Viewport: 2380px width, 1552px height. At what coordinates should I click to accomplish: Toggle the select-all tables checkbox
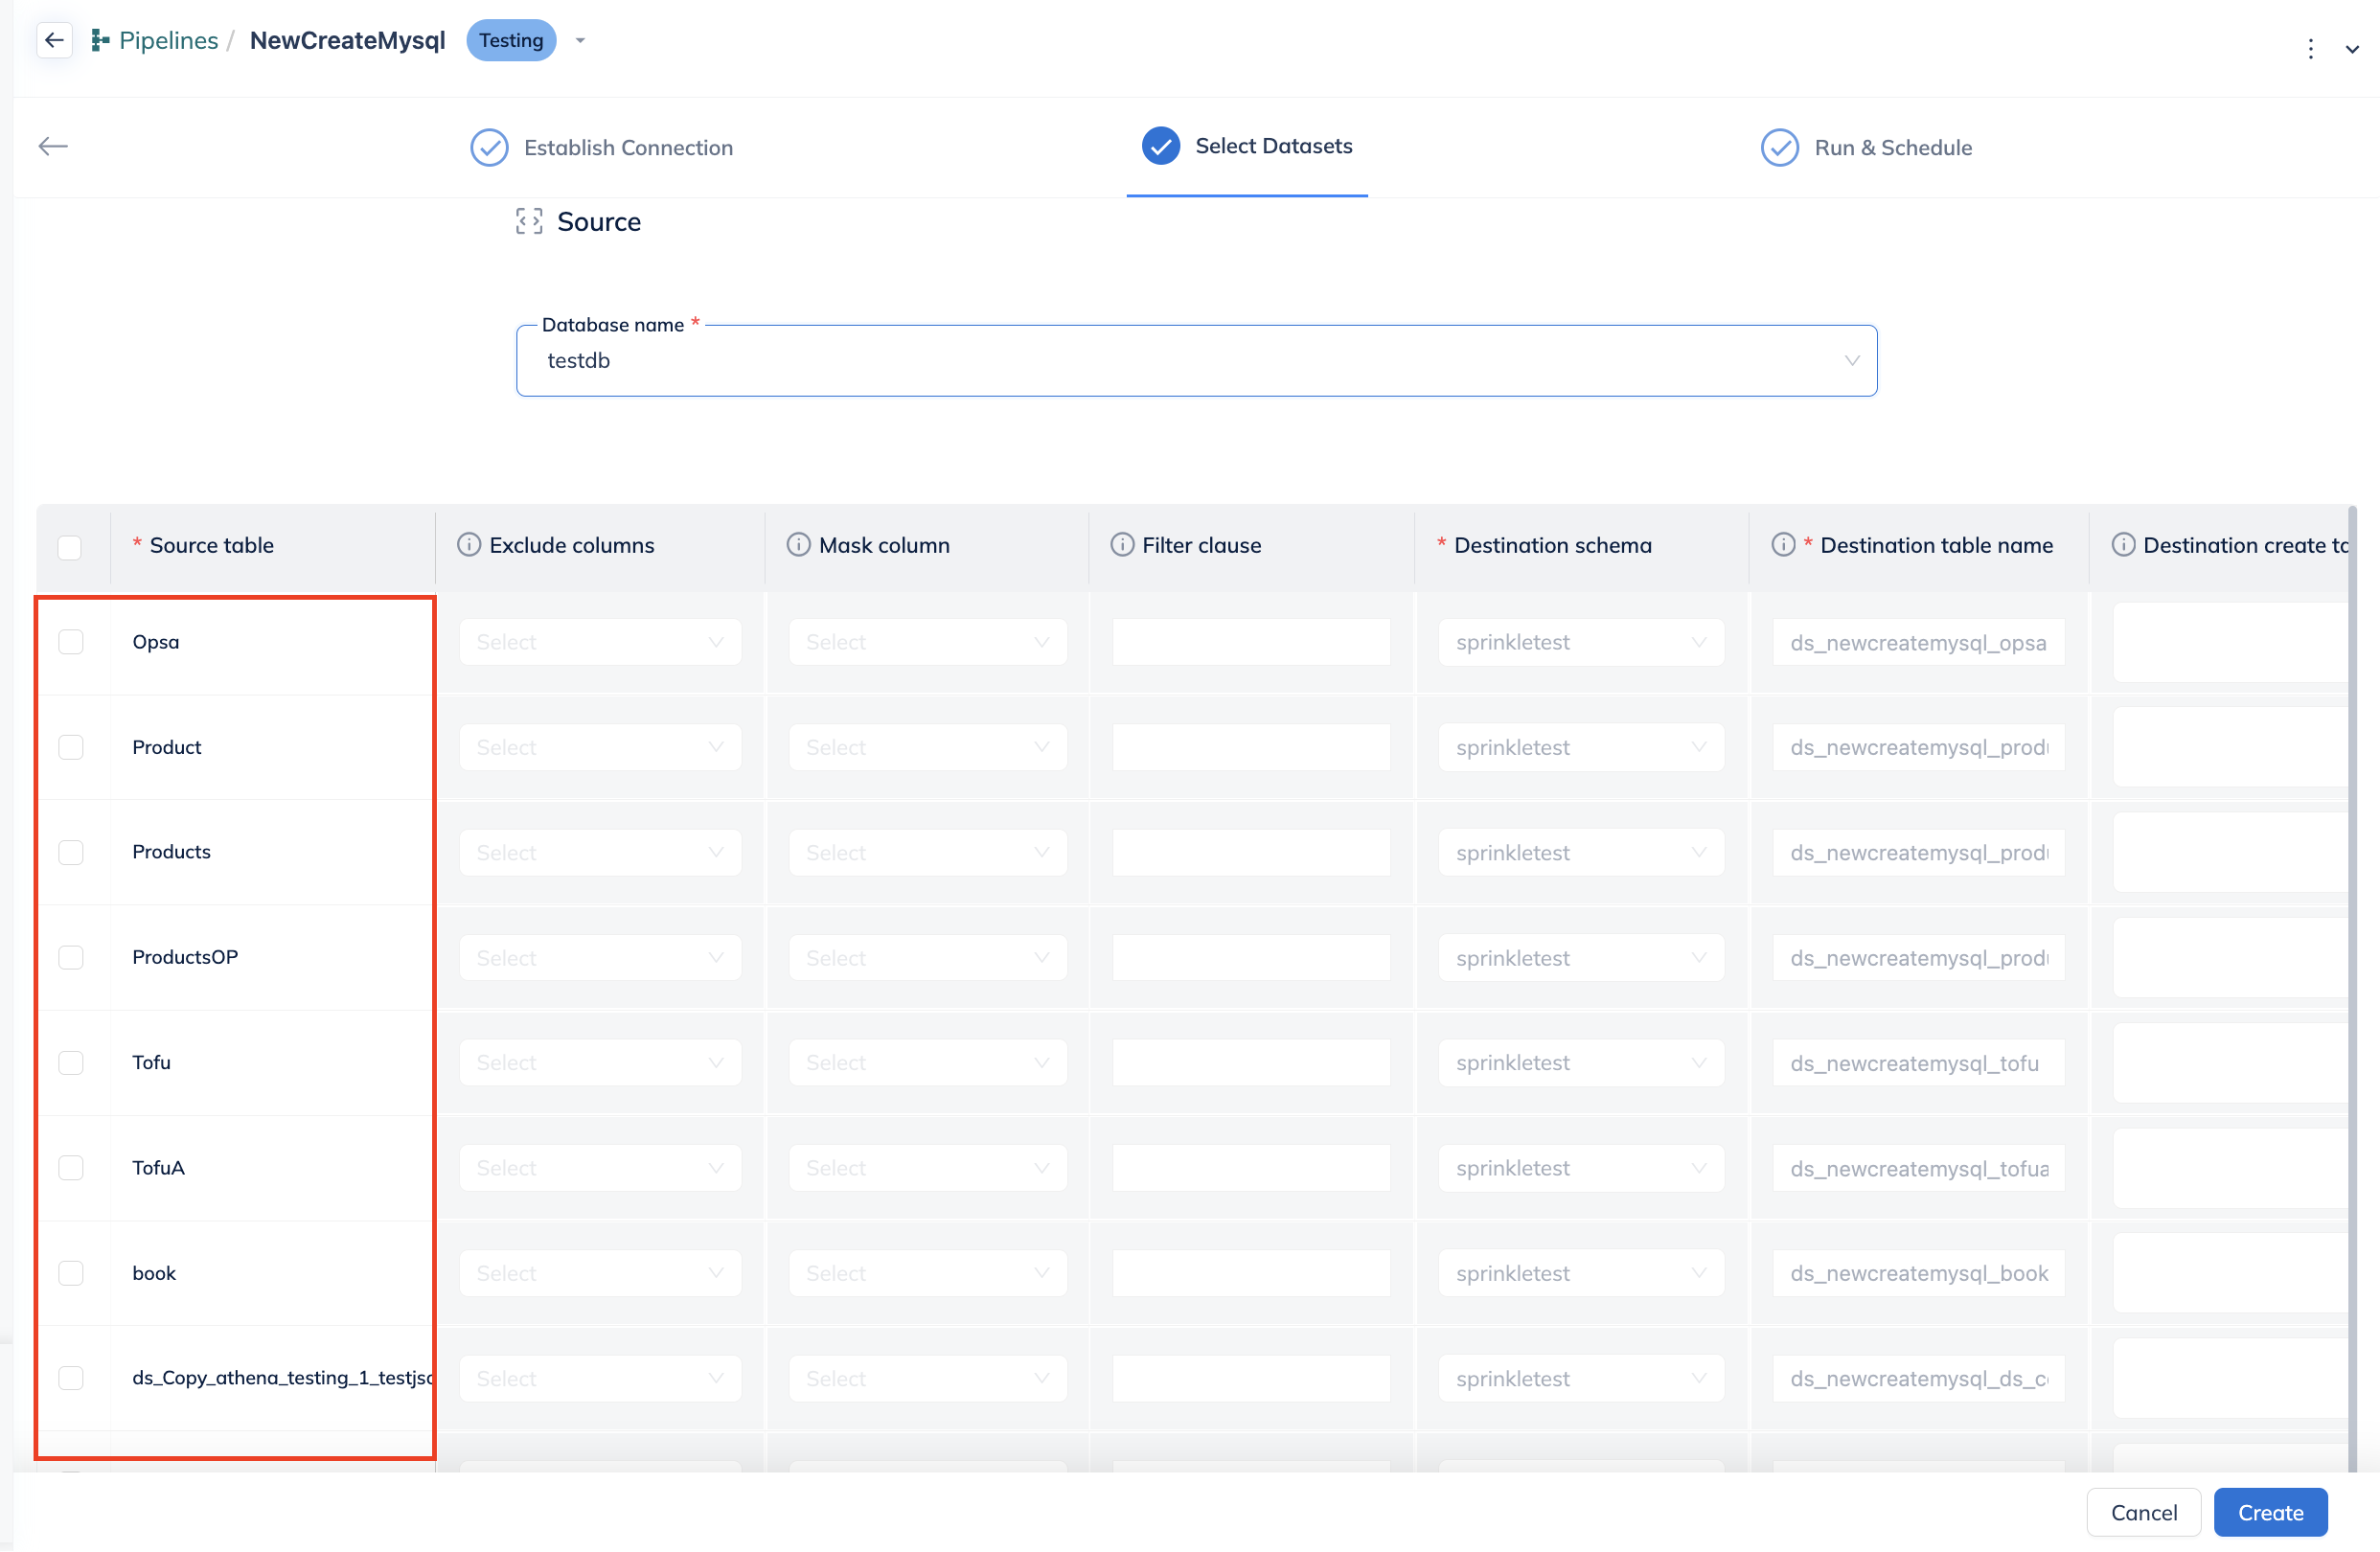[x=70, y=547]
